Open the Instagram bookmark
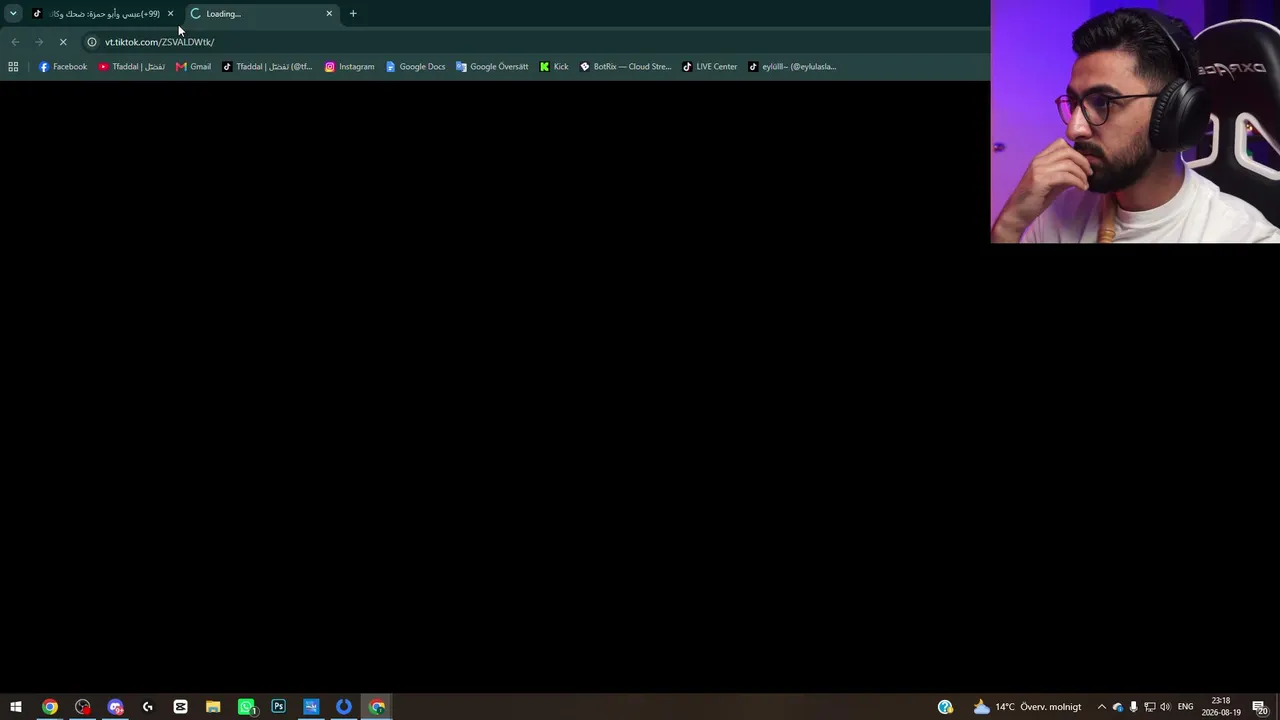 pyautogui.click(x=350, y=67)
